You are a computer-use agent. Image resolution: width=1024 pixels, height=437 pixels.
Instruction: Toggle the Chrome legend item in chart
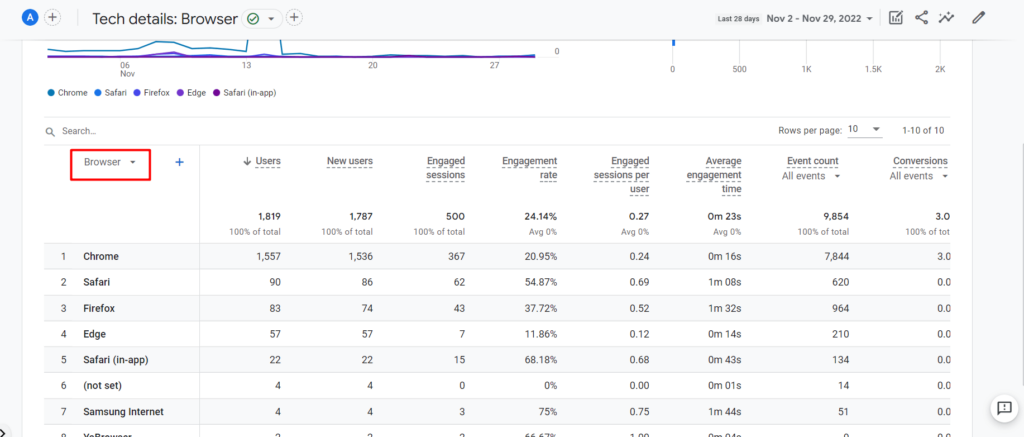(x=67, y=93)
